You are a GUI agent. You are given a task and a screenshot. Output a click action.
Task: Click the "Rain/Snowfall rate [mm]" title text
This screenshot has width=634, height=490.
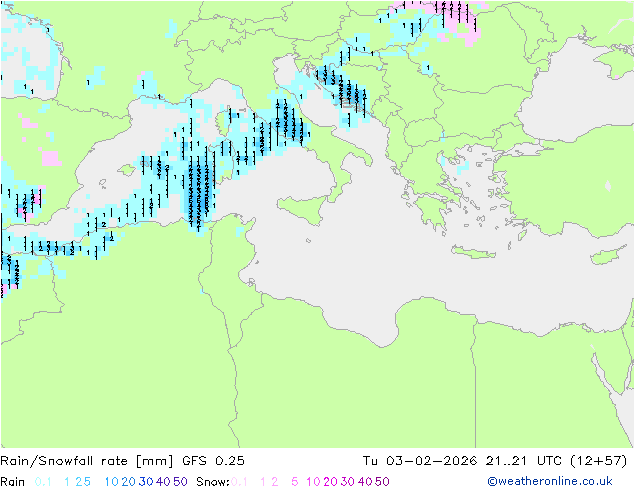(87, 461)
